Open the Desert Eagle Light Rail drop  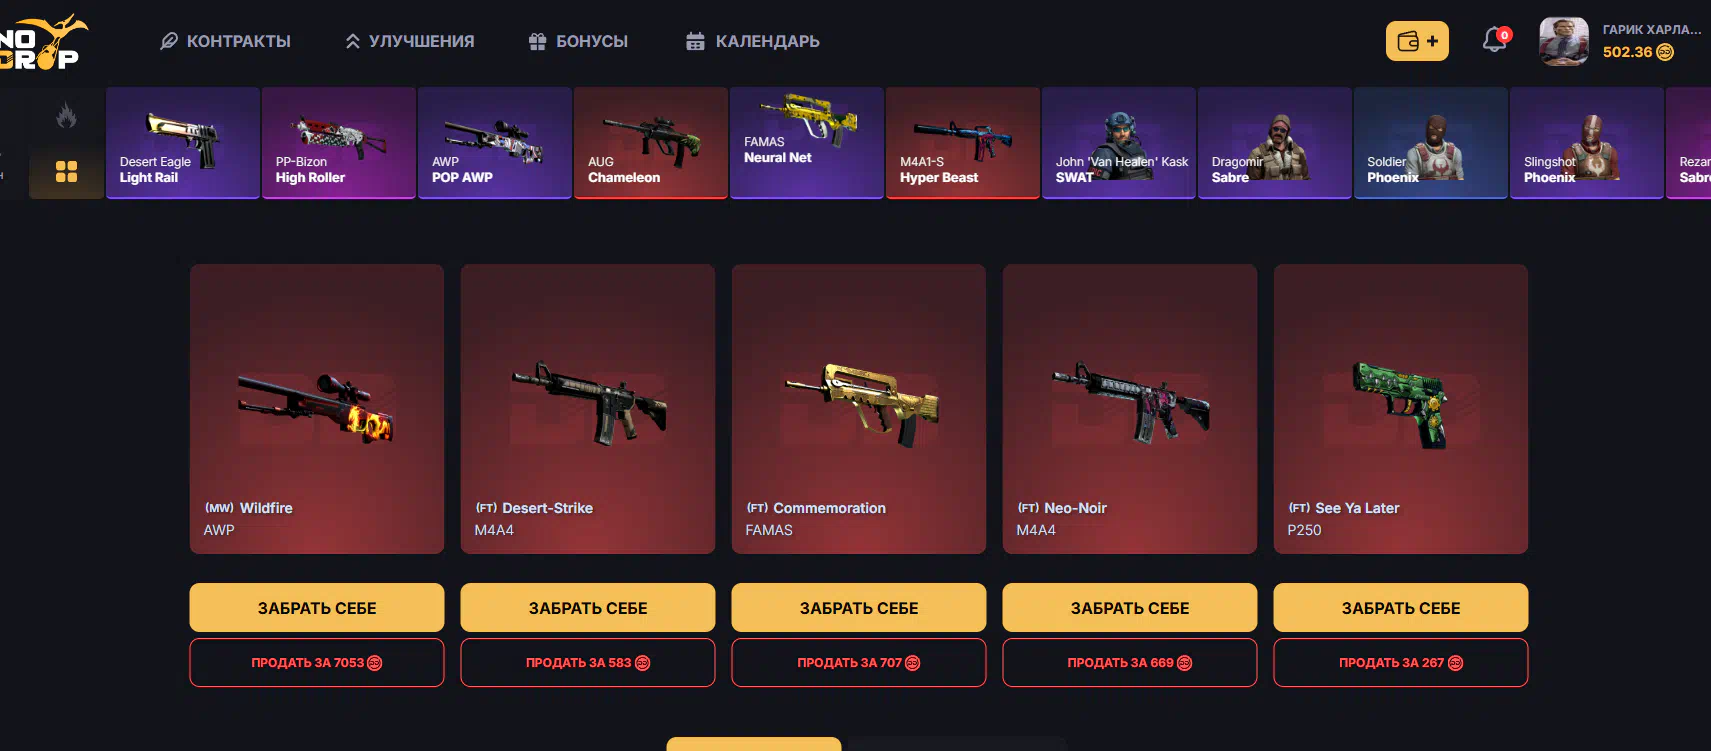(x=183, y=143)
